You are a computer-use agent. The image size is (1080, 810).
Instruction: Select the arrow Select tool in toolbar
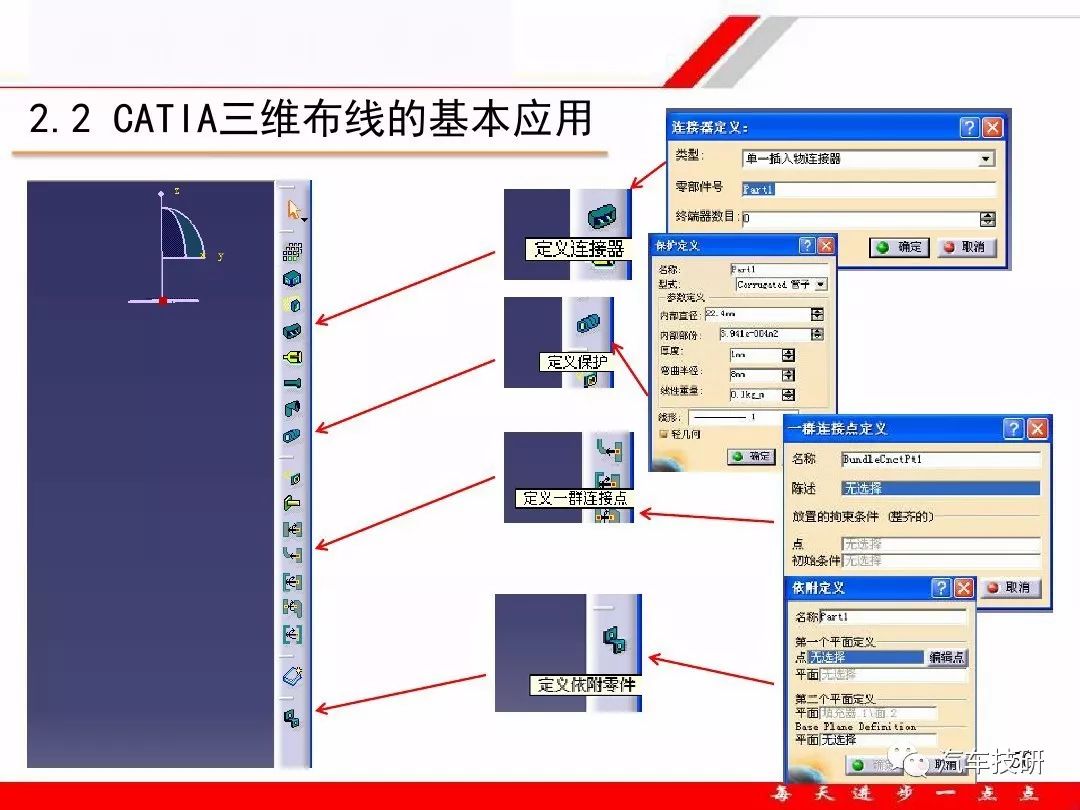pyautogui.click(x=294, y=209)
